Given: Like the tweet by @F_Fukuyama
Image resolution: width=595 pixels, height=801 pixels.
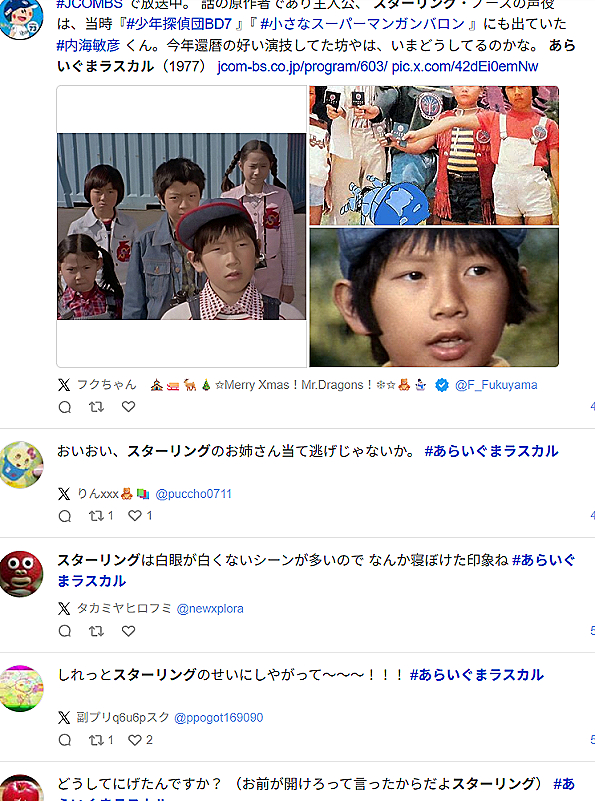Looking at the screenshot, I should [129, 407].
